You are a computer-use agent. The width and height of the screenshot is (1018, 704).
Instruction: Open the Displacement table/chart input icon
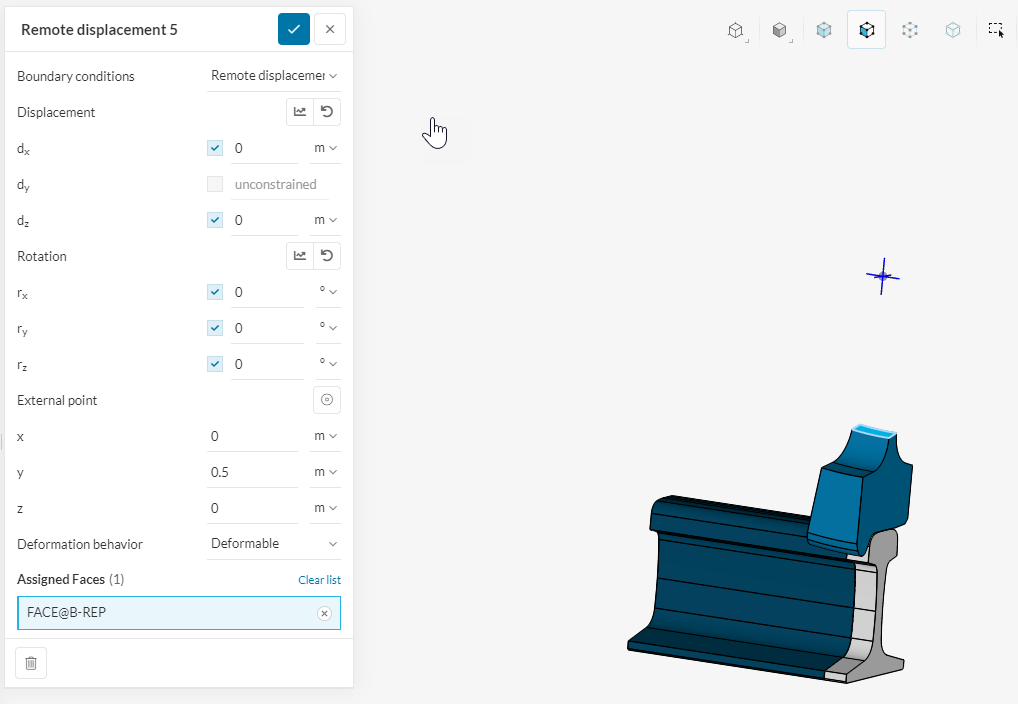(x=300, y=112)
